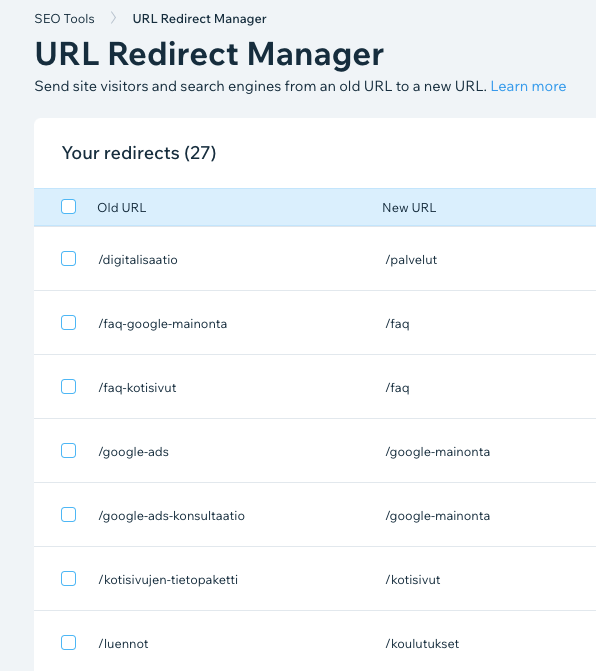Tick the /google-ads-konsultaatio checkbox
The width and height of the screenshot is (596, 671).
[x=68, y=515]
